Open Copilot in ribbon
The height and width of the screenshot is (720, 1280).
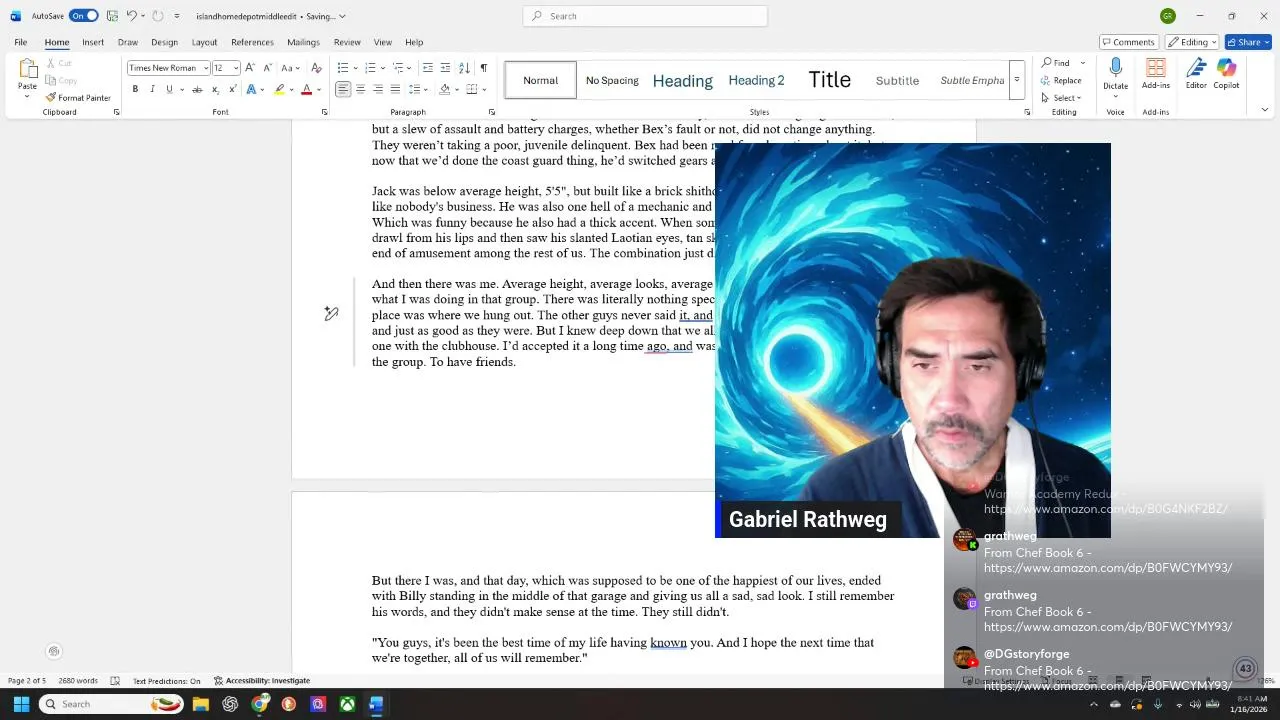tap(1226, 74)
